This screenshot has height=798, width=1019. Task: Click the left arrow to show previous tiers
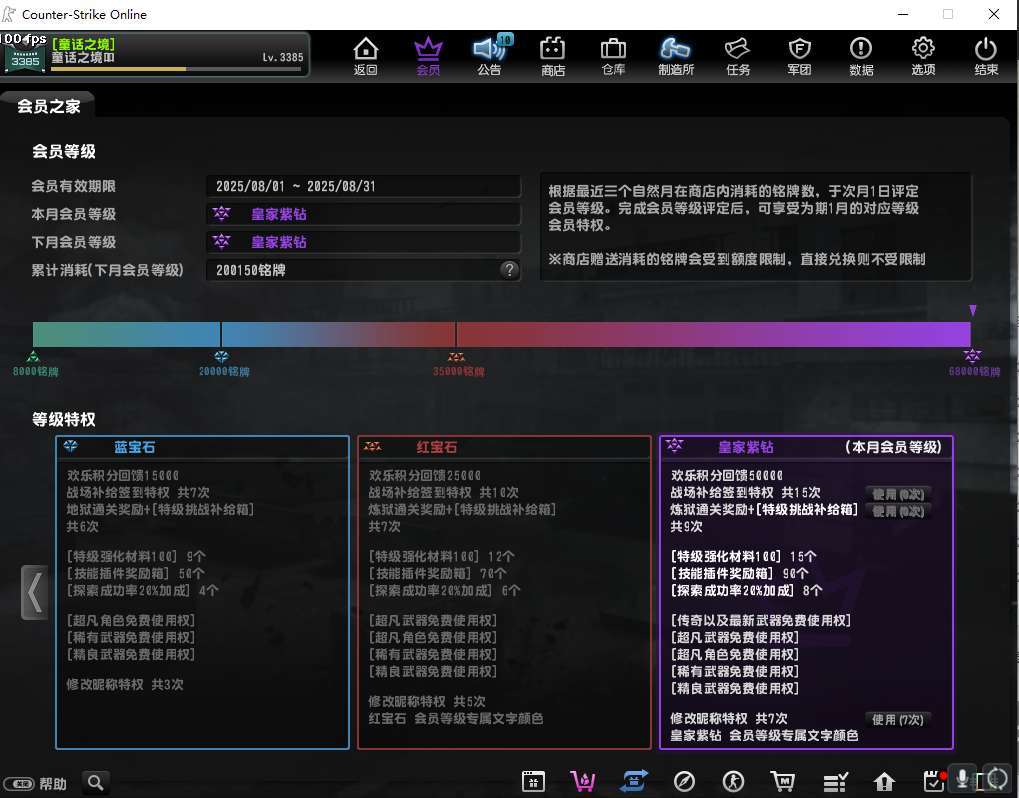tap(34, 592)
